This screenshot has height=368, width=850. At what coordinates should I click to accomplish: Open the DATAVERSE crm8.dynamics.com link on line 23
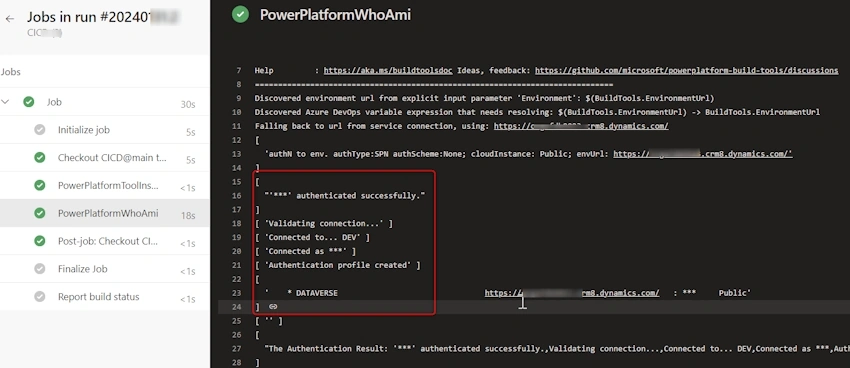[572, 293]
